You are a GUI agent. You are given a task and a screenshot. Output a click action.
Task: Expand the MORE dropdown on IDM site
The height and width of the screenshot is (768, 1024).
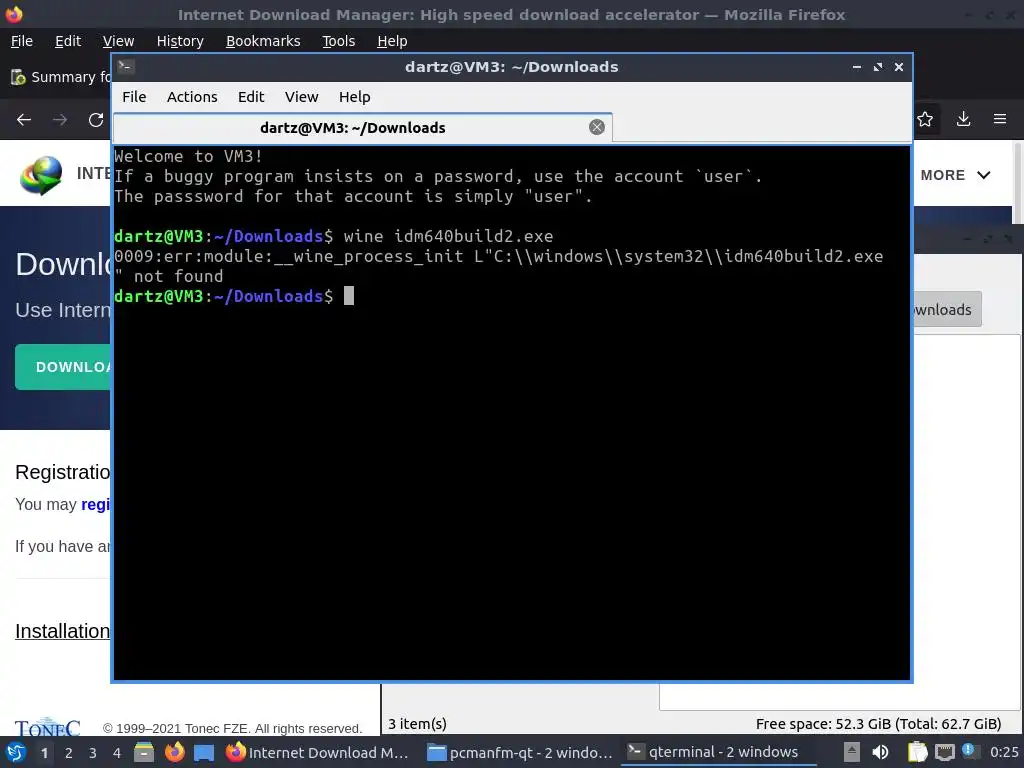[x=955, y=175]
